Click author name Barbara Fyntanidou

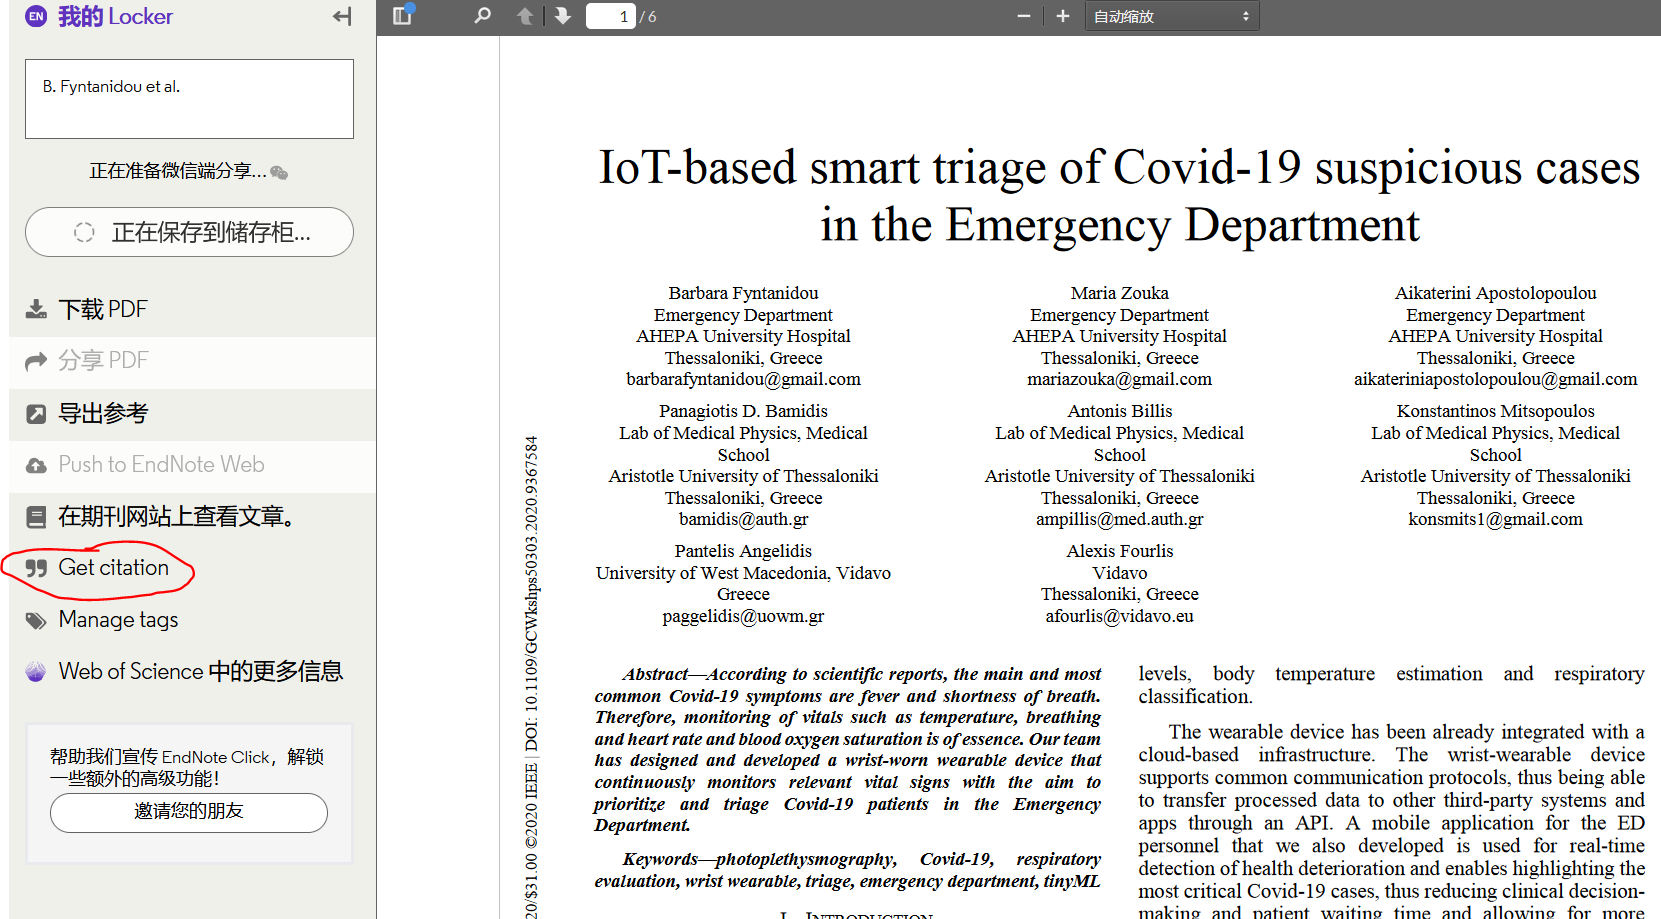point(743,294)
